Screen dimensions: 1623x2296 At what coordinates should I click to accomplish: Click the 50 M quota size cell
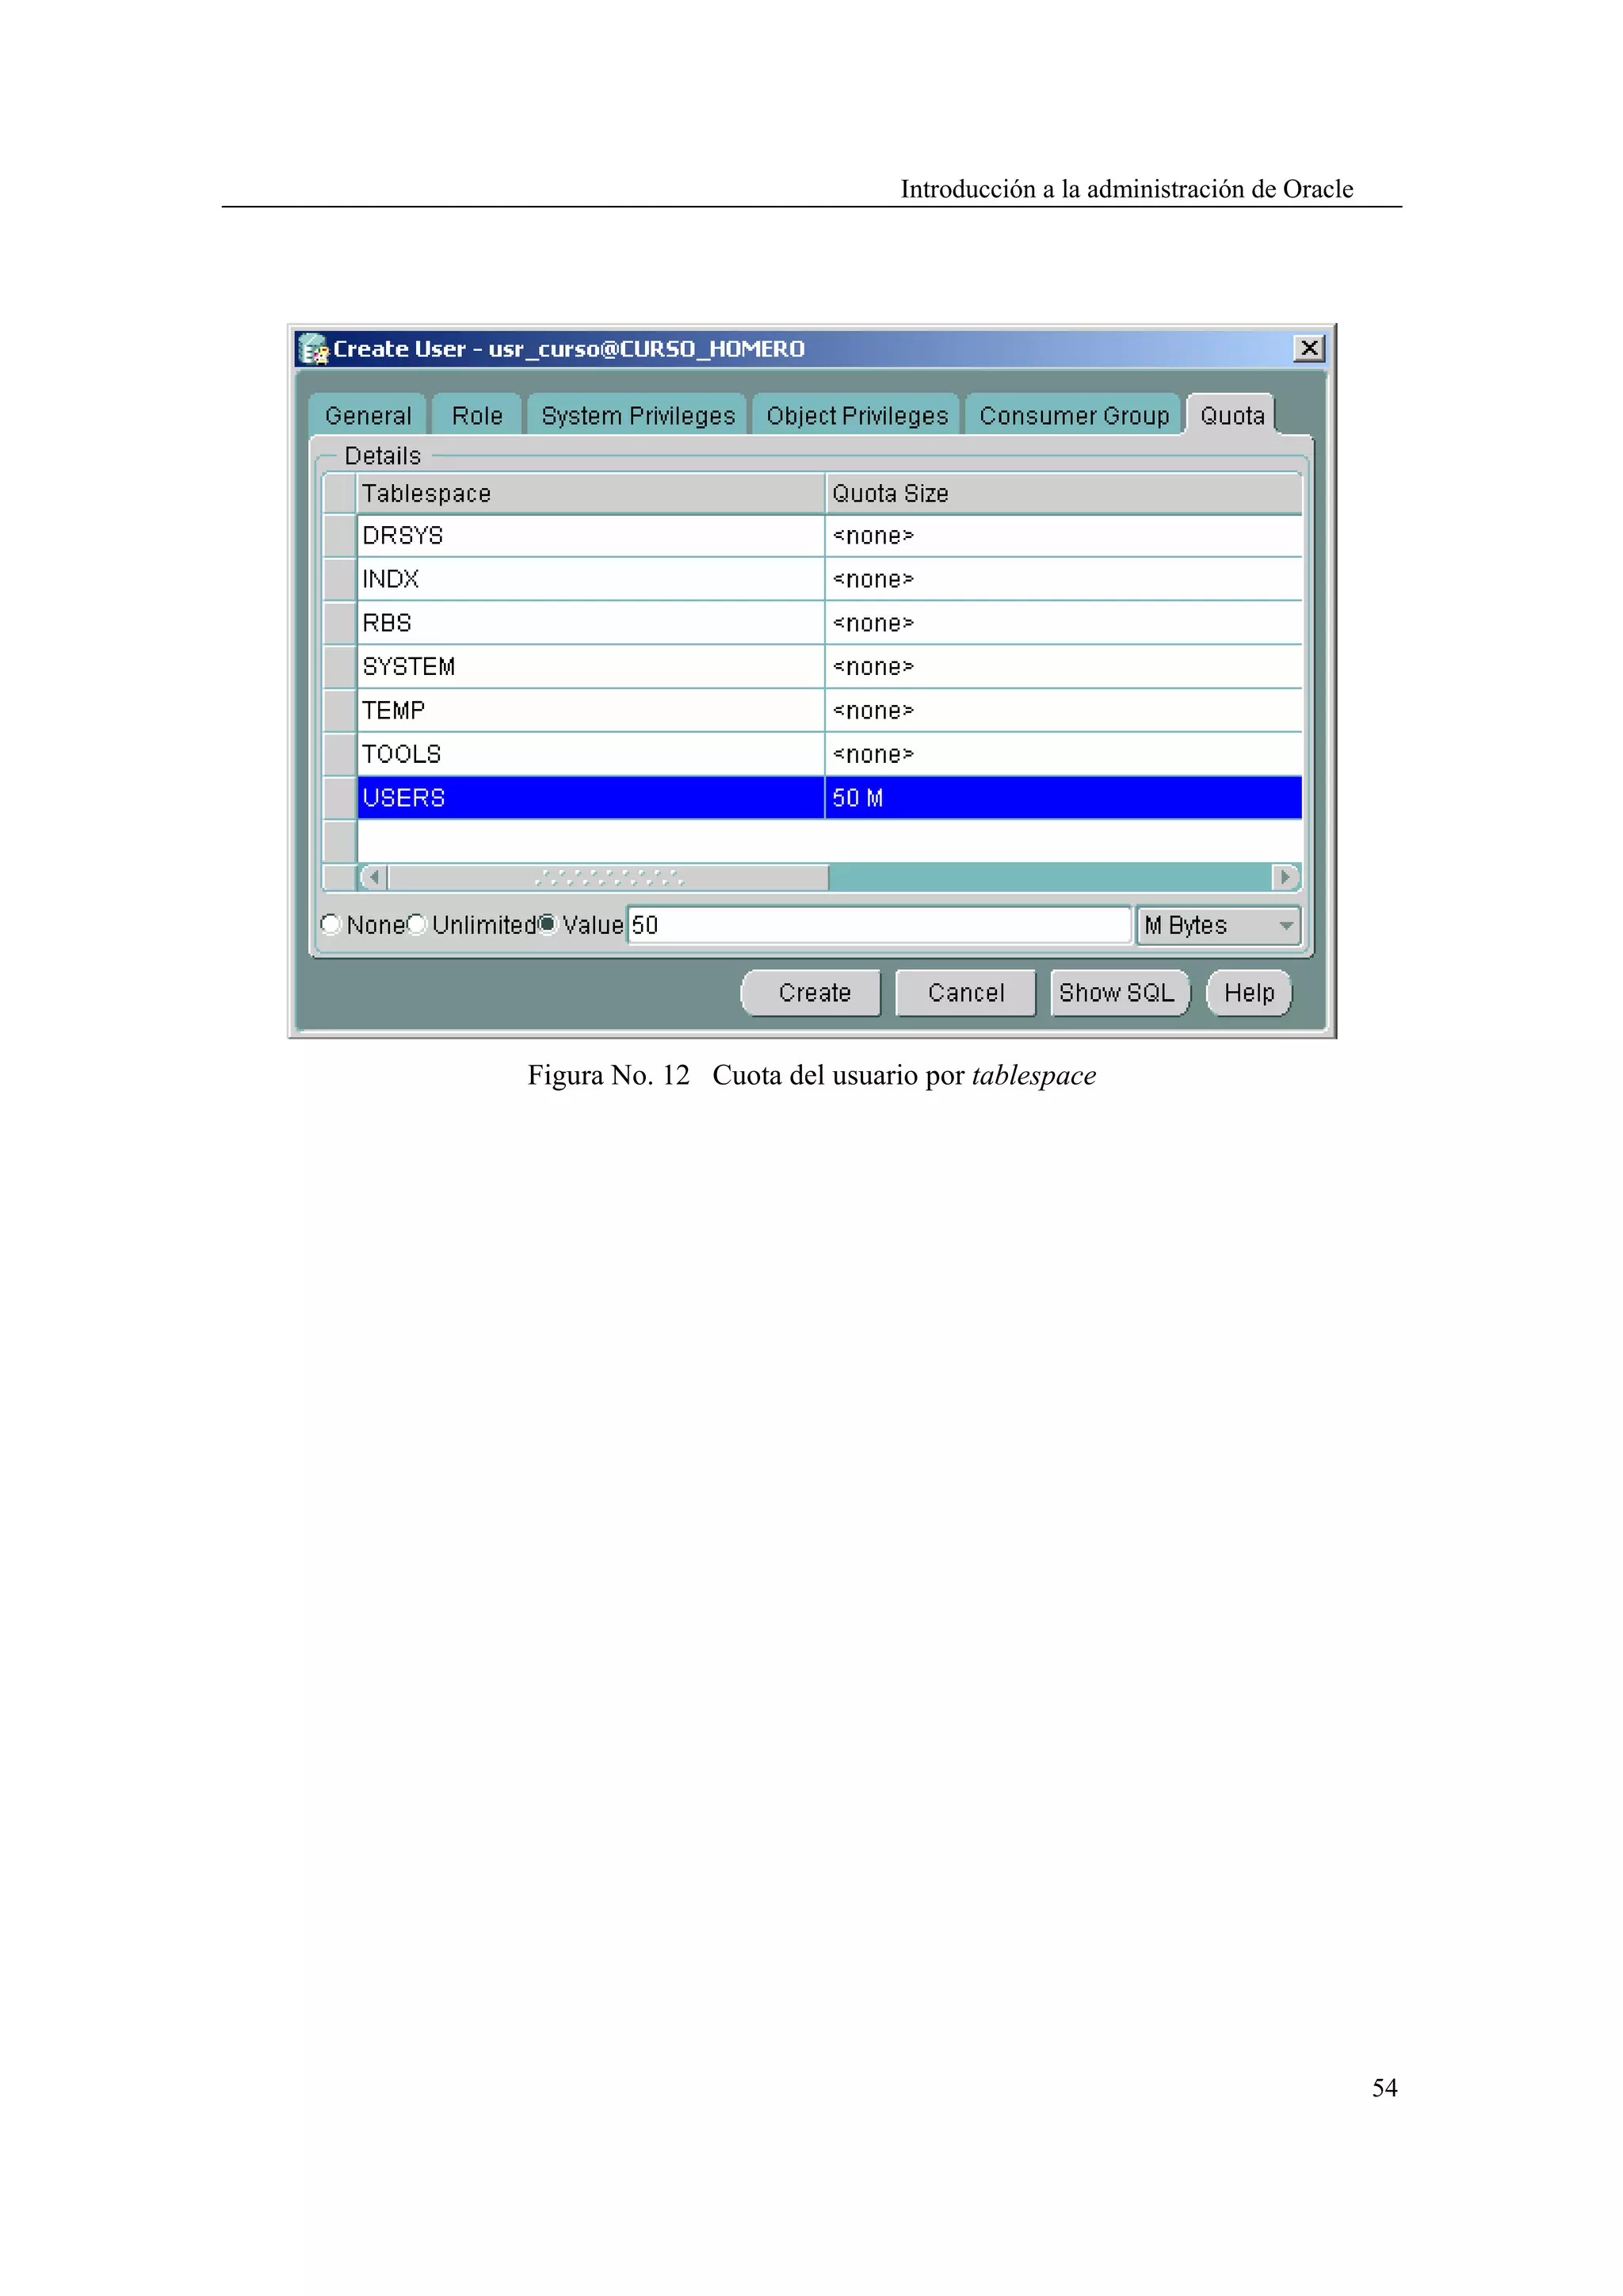coord(1064,798)
